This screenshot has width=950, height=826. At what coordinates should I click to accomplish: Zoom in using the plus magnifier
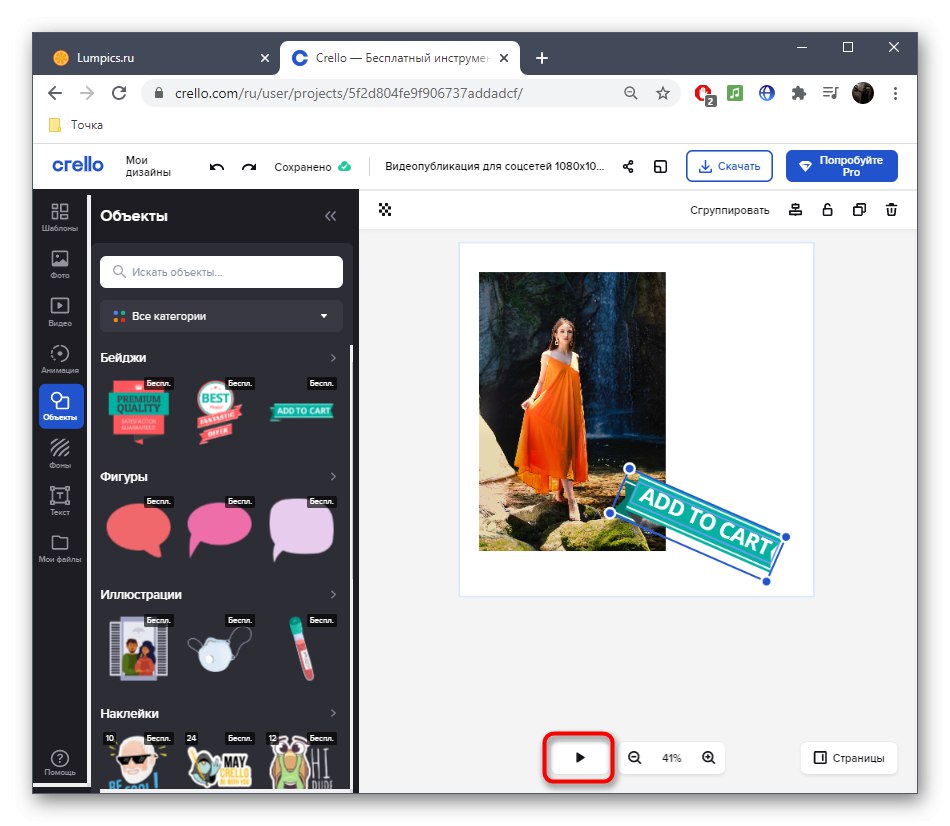pyautogui.click(x=708, y=758)
